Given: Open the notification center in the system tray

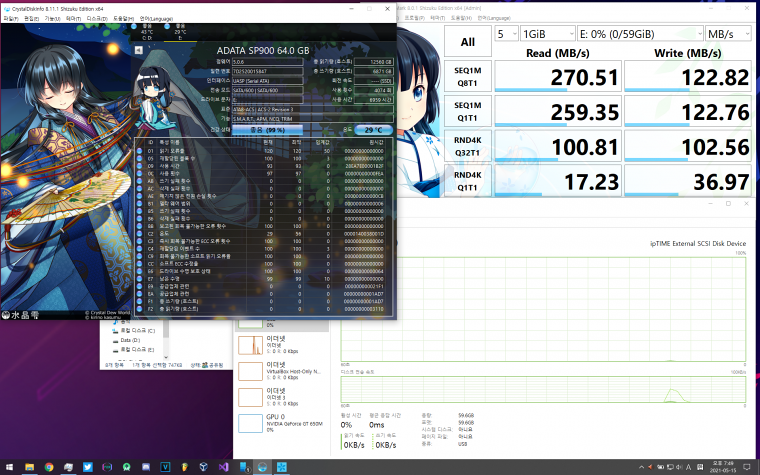Looking at the screenshot, I should (x=747, y=467).
